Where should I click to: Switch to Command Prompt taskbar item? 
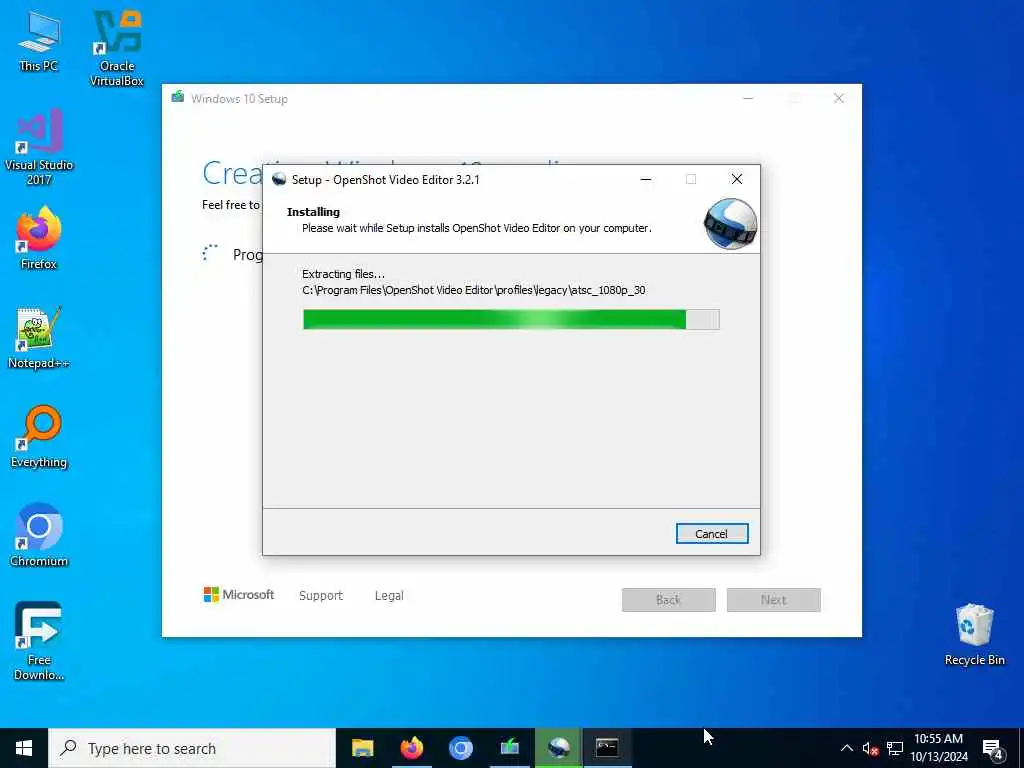point(607,748)
